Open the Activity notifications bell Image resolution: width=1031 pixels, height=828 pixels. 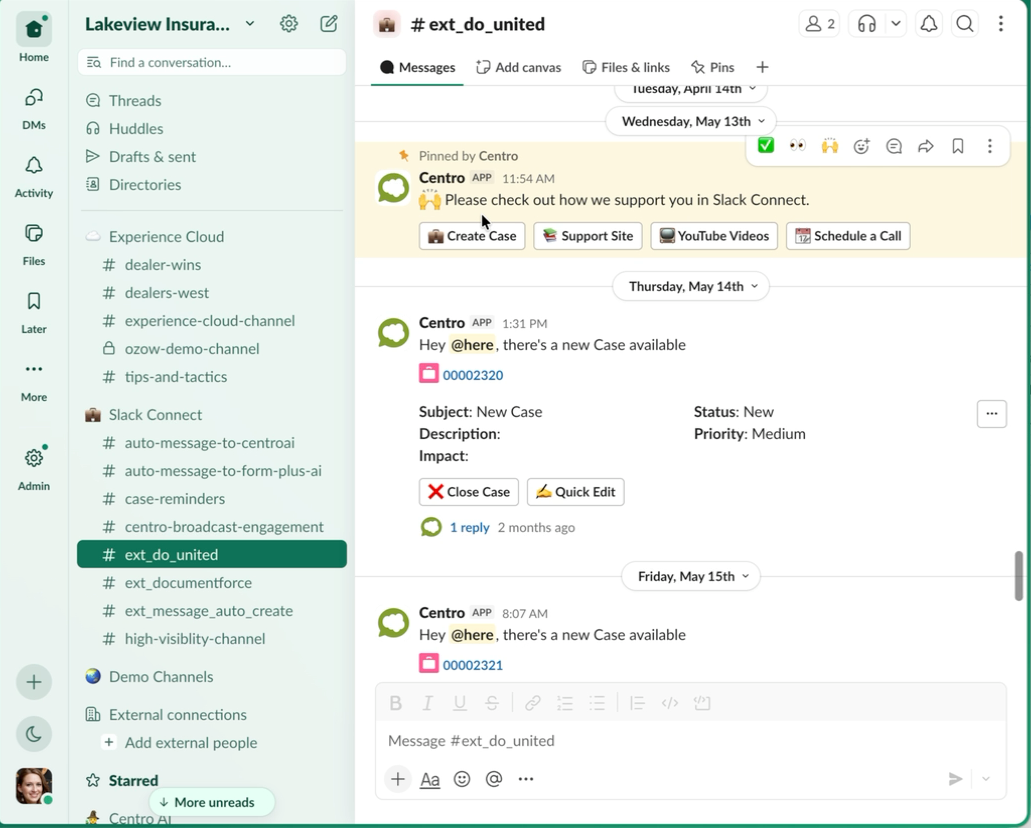[34, 176]
